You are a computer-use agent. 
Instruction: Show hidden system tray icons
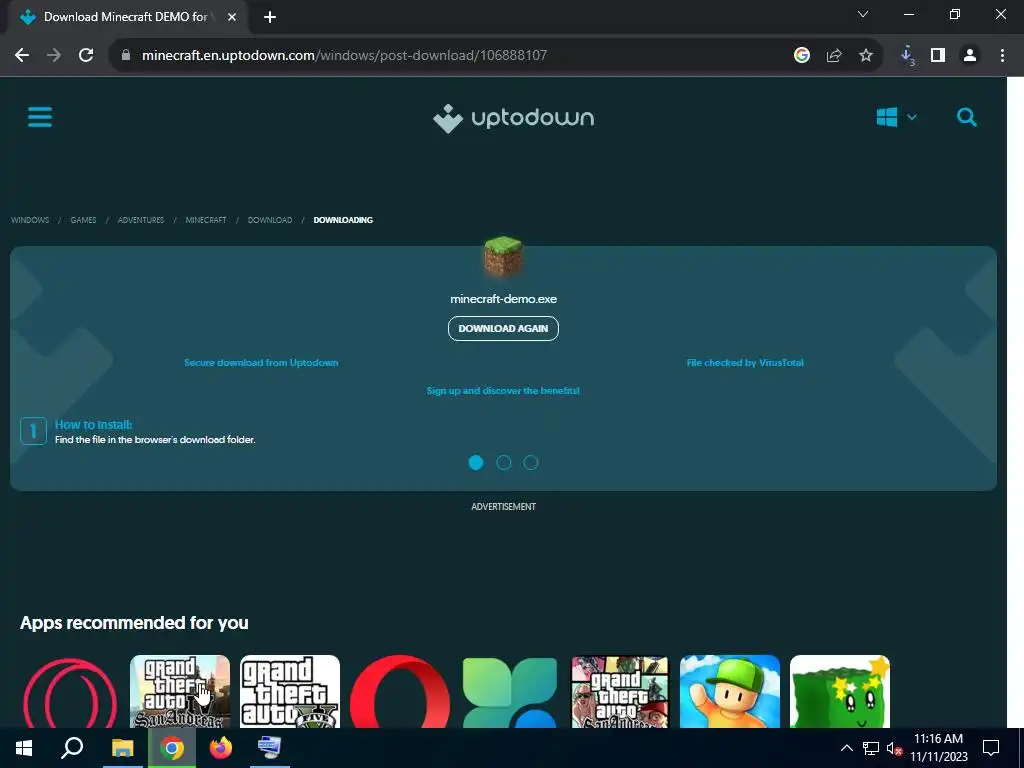[846, 748]
